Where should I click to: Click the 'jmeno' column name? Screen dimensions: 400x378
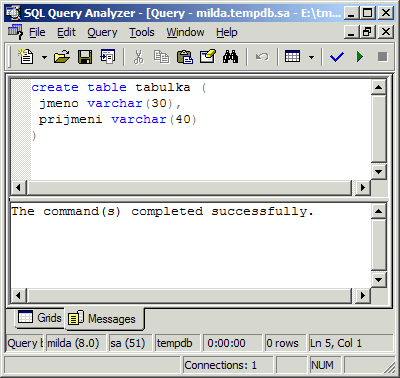click(59, 104)
